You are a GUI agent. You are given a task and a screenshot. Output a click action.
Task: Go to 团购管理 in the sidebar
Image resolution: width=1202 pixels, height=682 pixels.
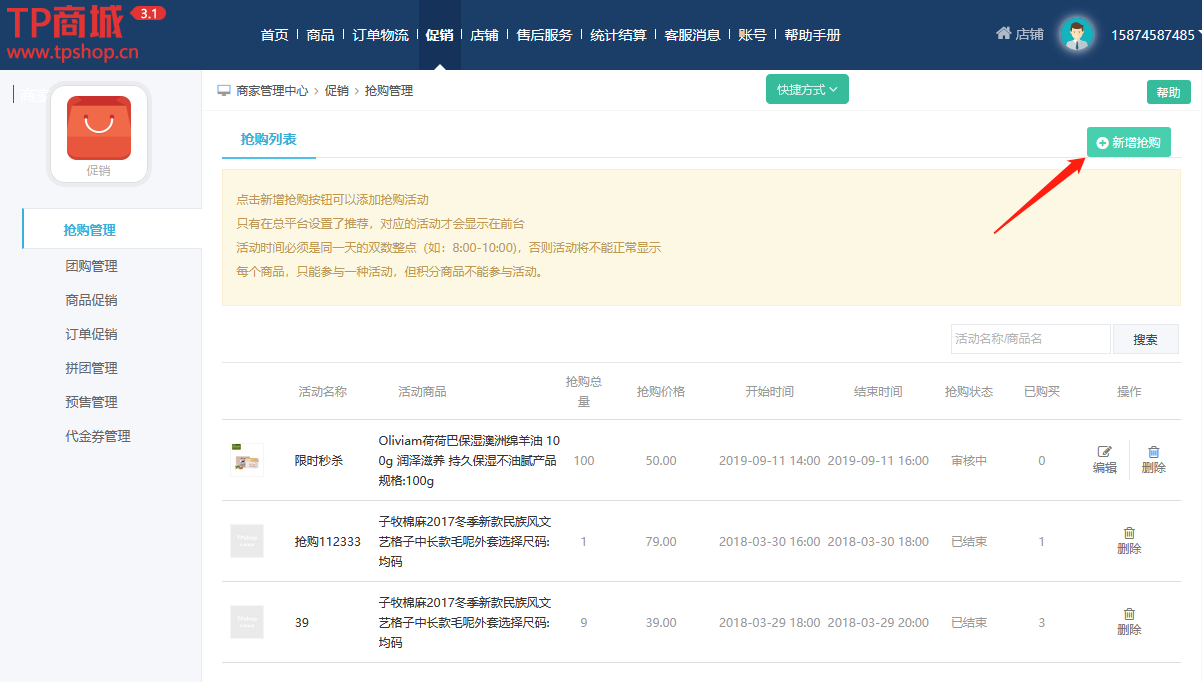click(91, 266)
